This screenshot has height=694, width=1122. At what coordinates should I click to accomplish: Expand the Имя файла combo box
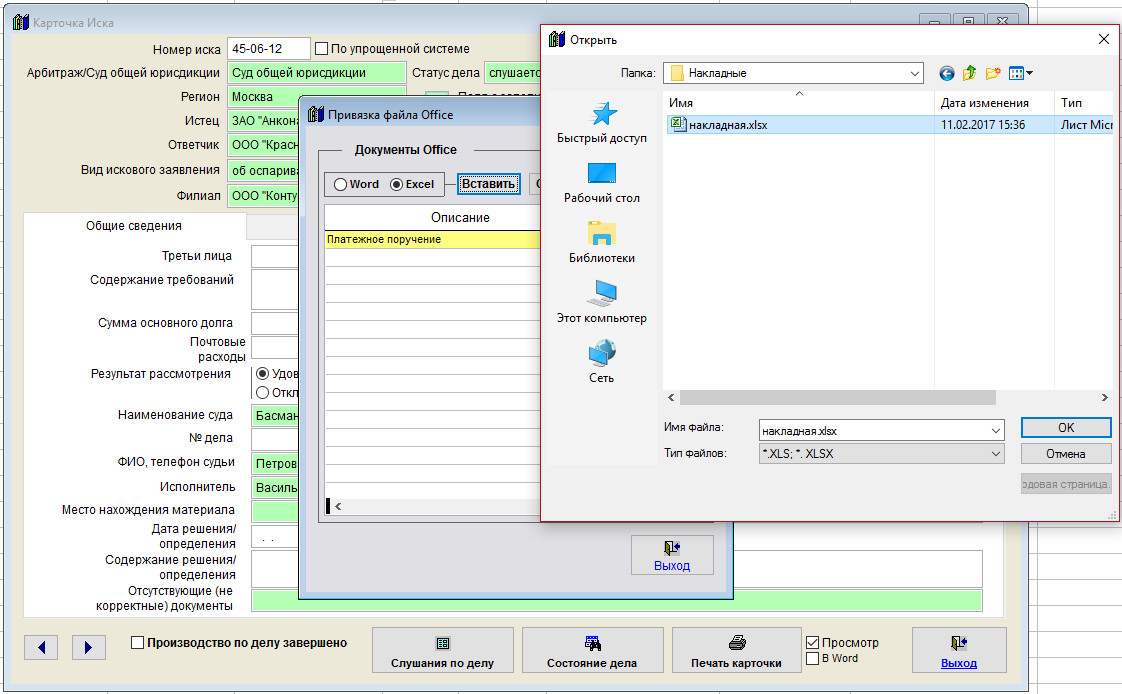point(995,430)
